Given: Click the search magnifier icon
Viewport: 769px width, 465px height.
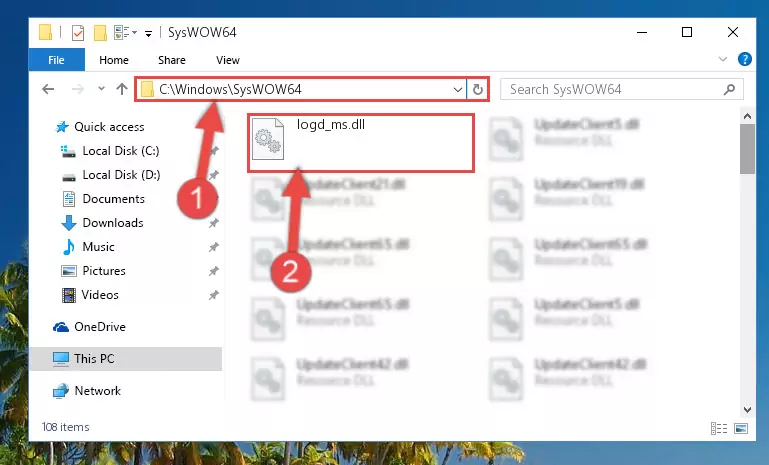Looking at the screenshot, I should (x=729, y=89).
